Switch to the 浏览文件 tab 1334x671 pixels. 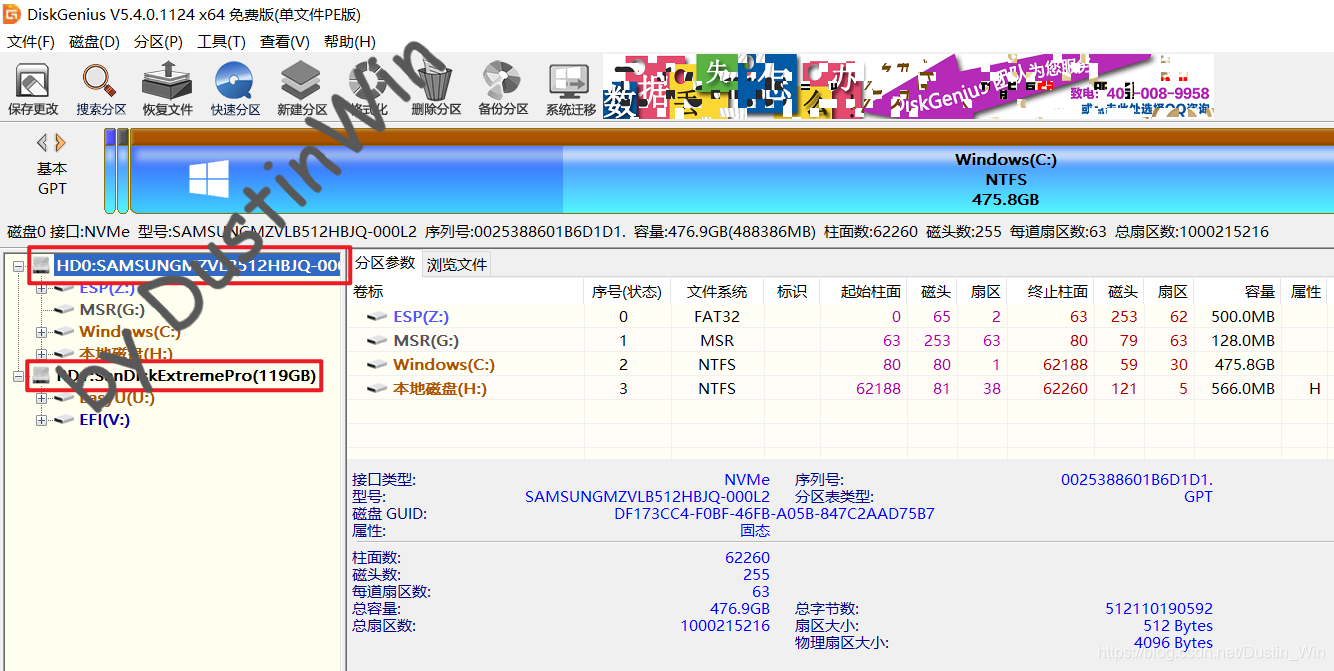click(x=457, y=265)
